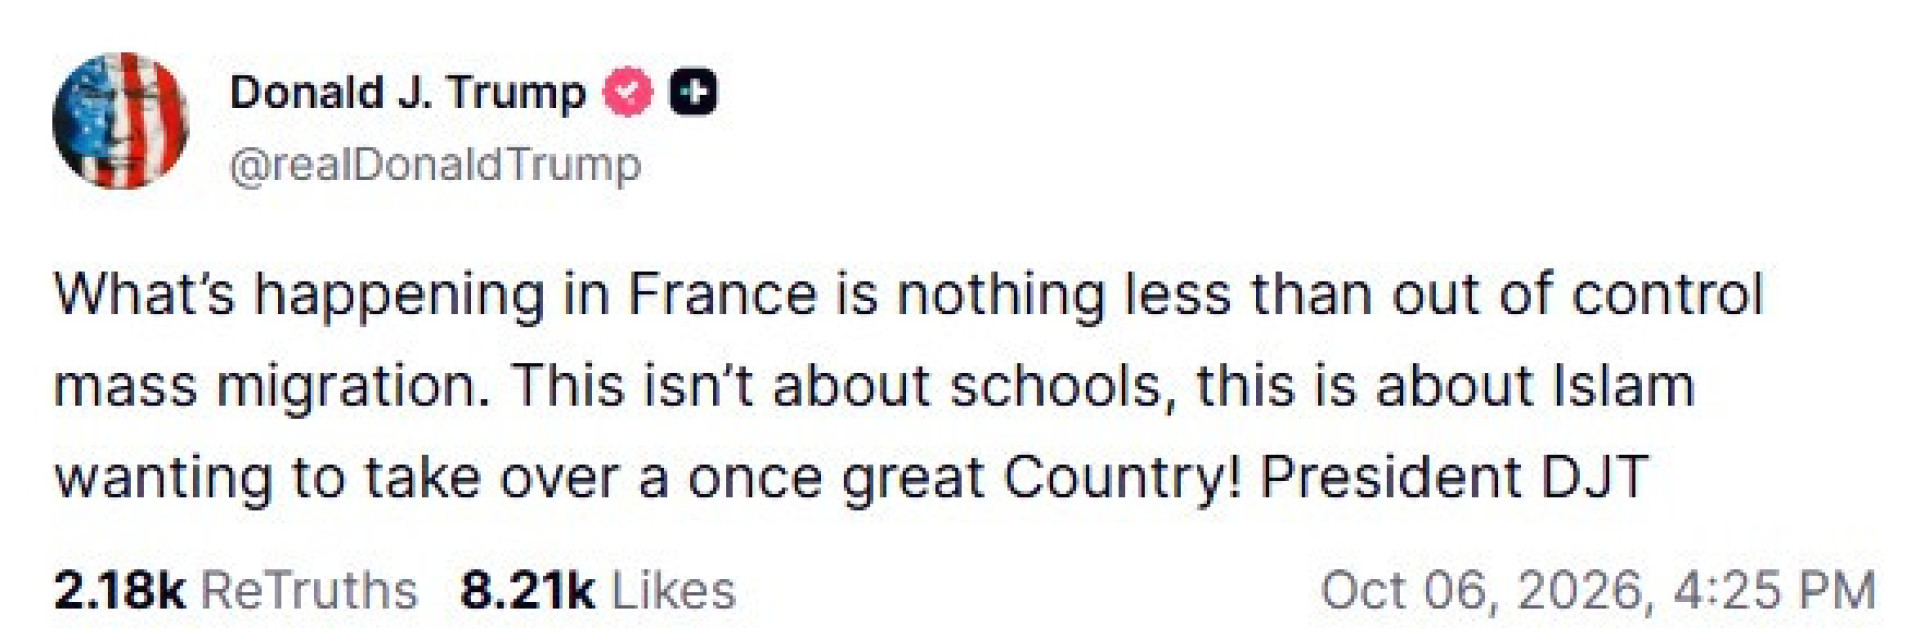Open the Oct 06, 2026 date stamp
Viewport: 1920px width, 638px height.
1489,590
